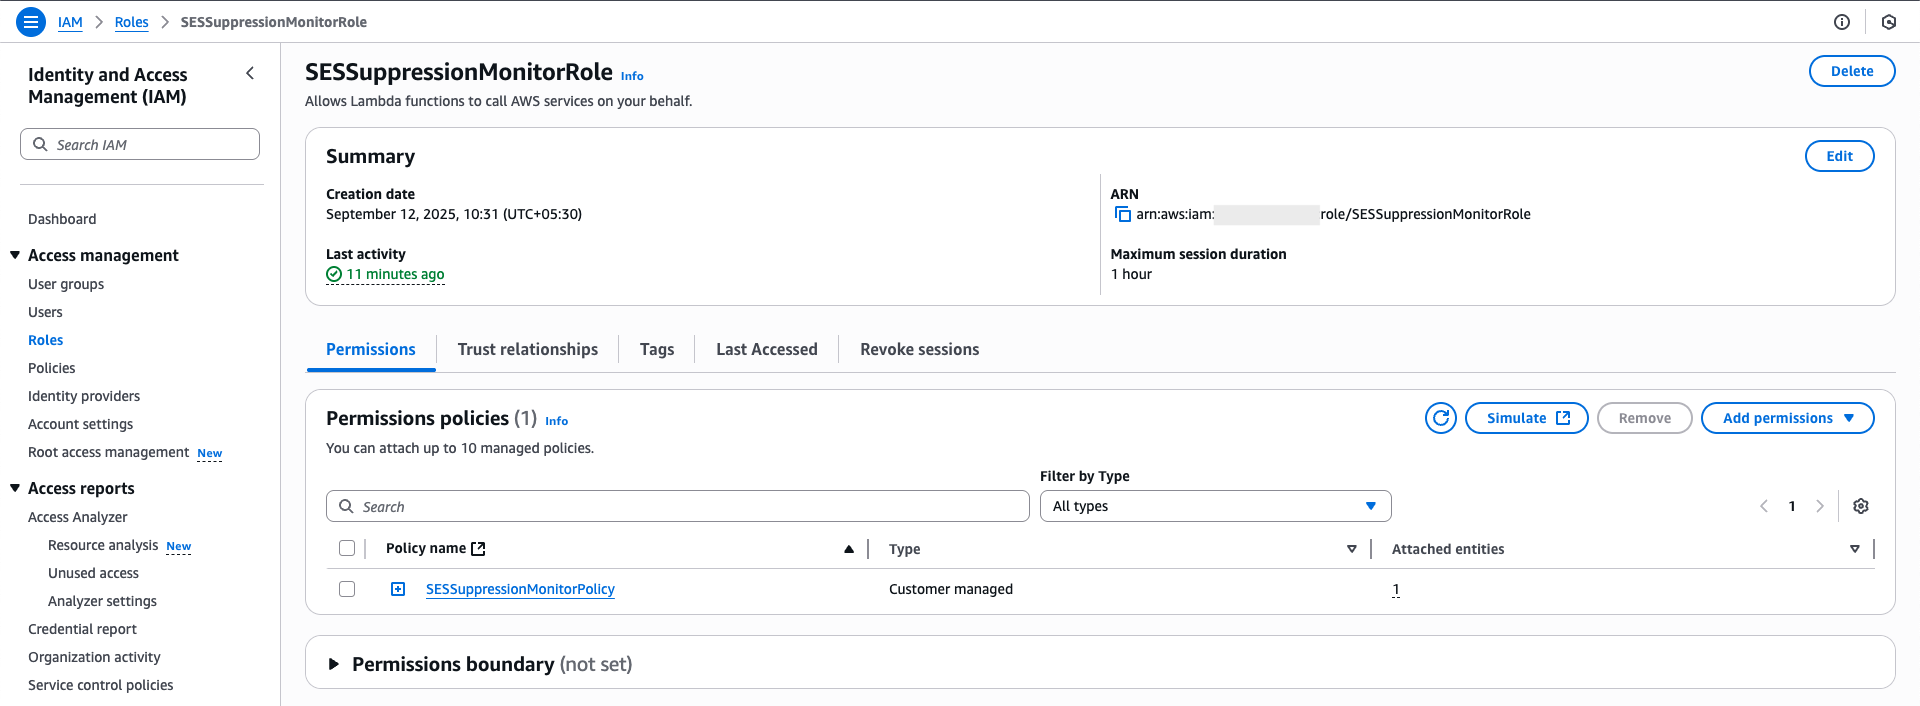Click the Customer managed type cell
This screenshot has height=706, width=1920.
(951, 589)
